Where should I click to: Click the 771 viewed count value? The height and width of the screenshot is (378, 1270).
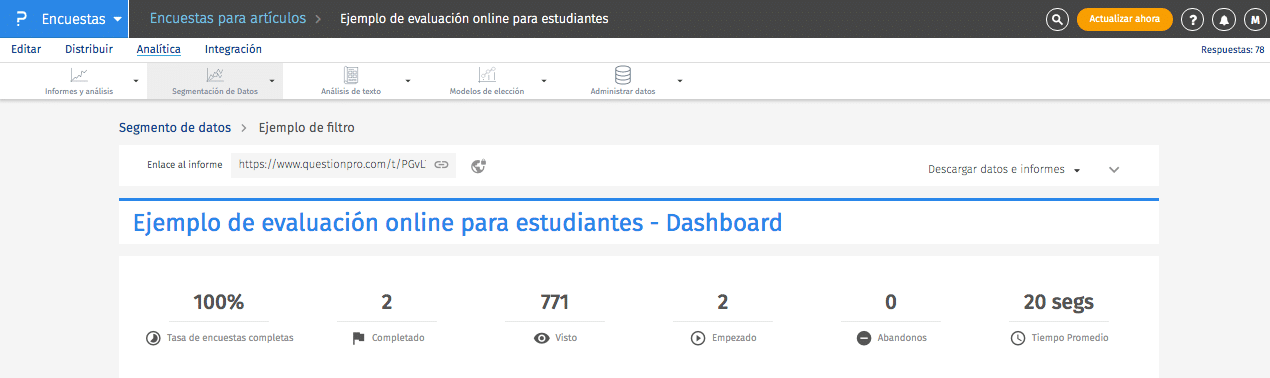pos(554,302)
